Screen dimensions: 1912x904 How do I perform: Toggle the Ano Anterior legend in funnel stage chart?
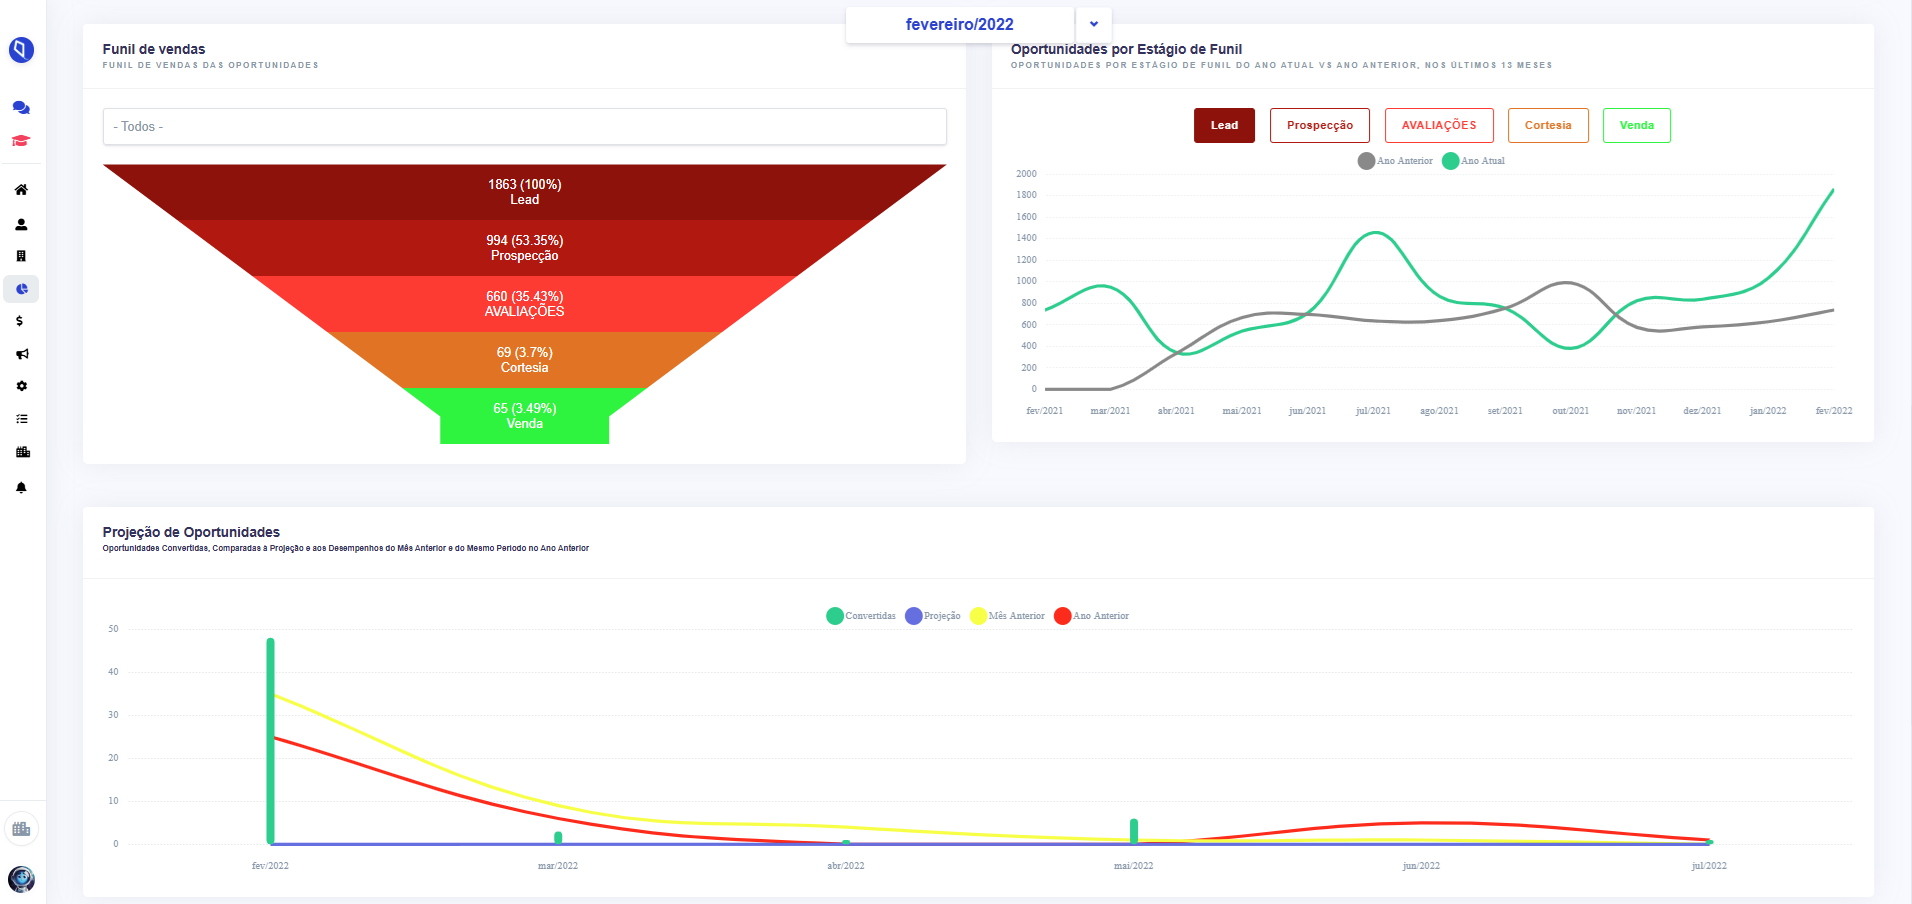coord(1395,161)
